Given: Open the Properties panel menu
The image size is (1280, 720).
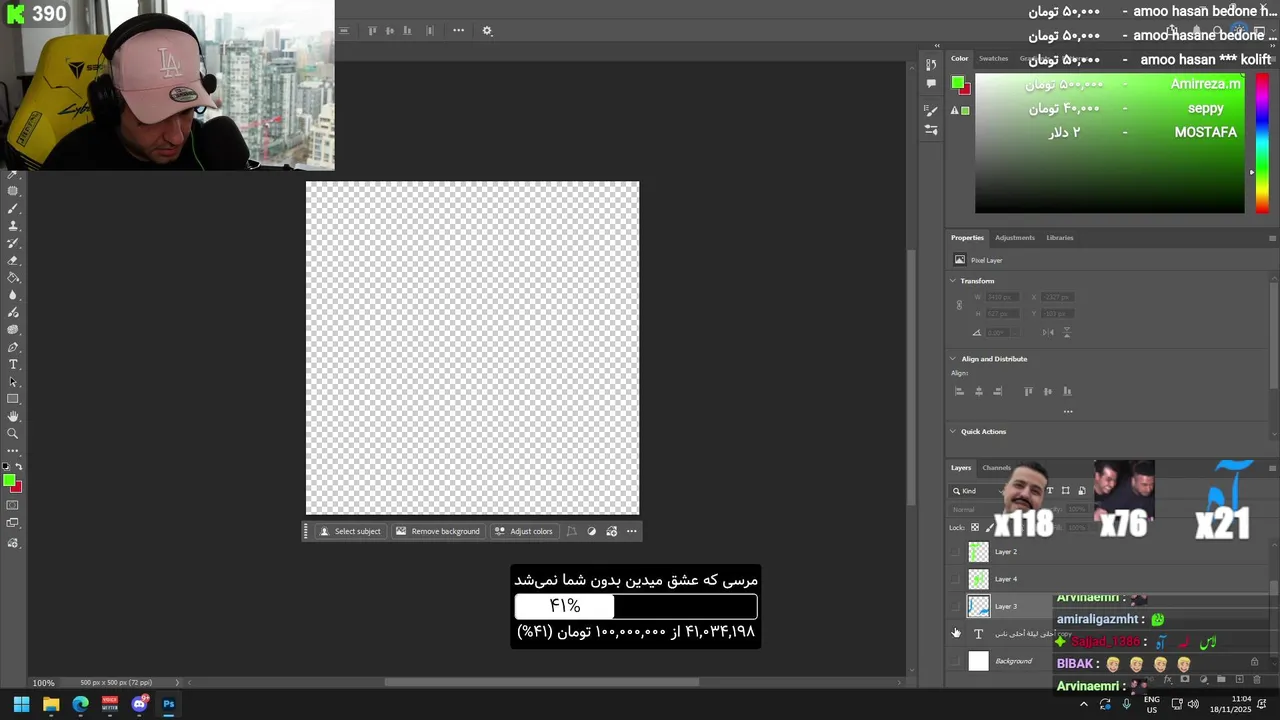Looking at the screenshot, I should (1272, 238).
